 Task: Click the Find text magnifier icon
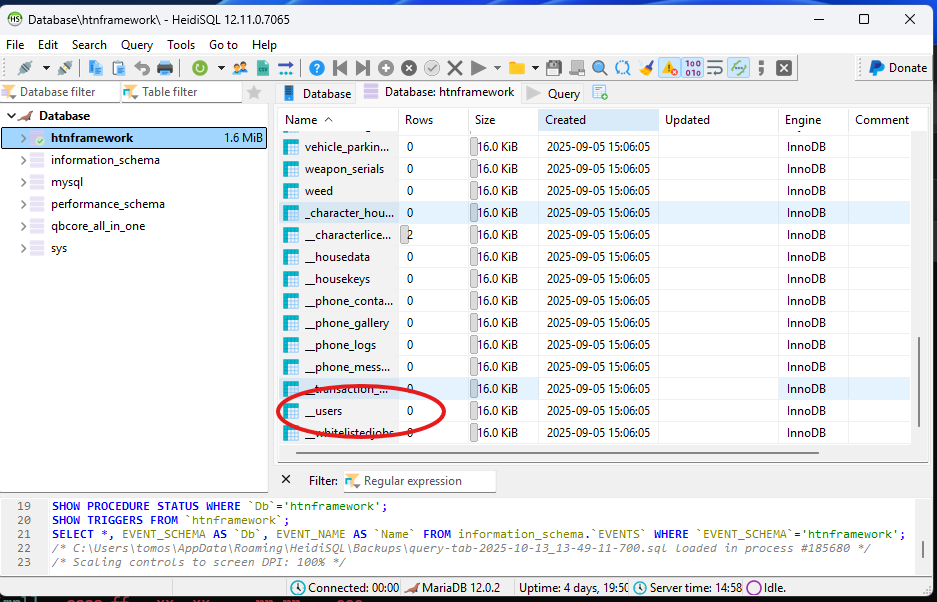pyautogui.click(x=599, y=68)
